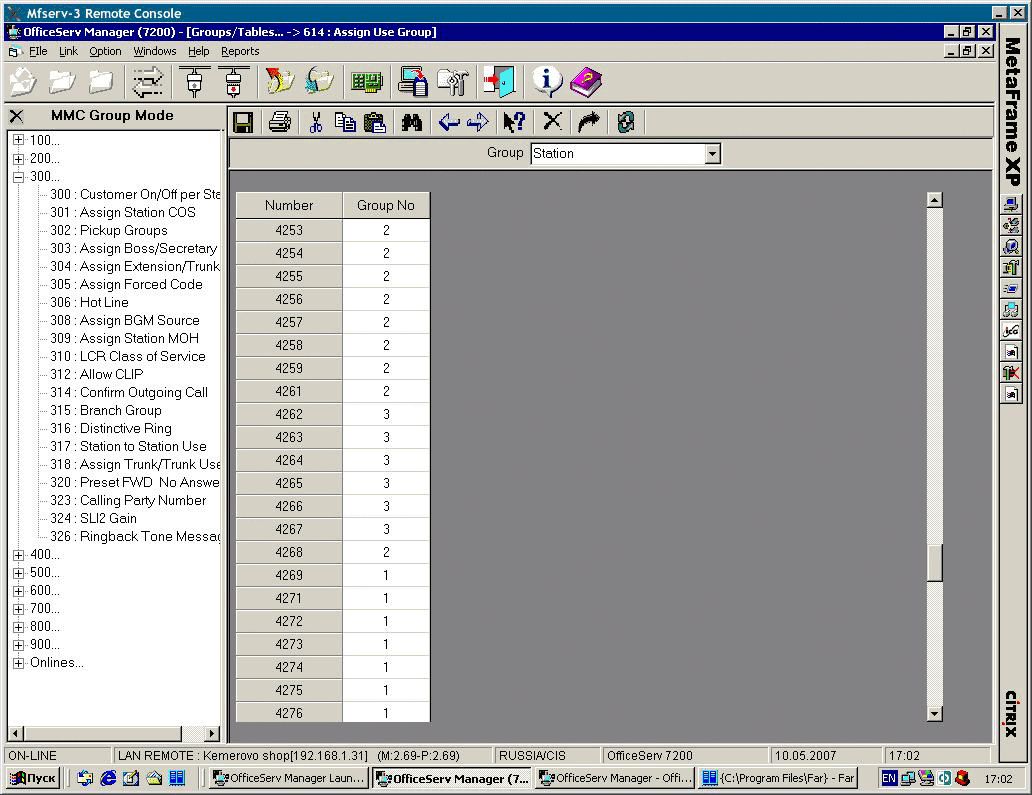Click the purple help book icon
The image size is (1032, 795).
586,82
